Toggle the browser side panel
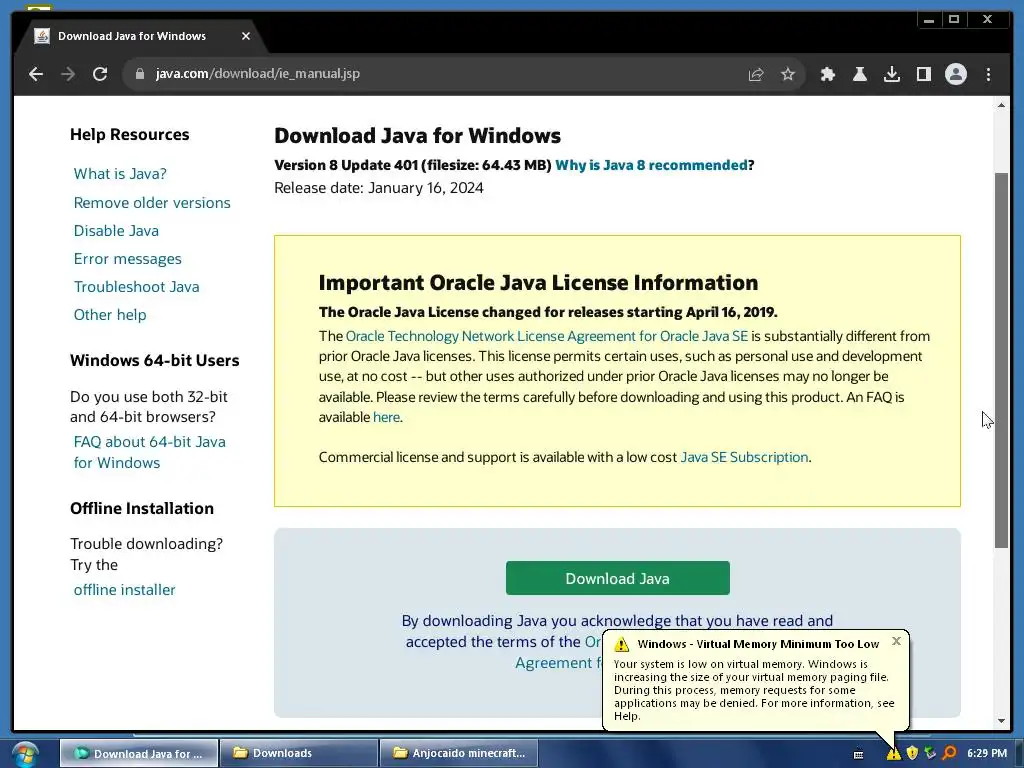 click(x=923, y=74)
